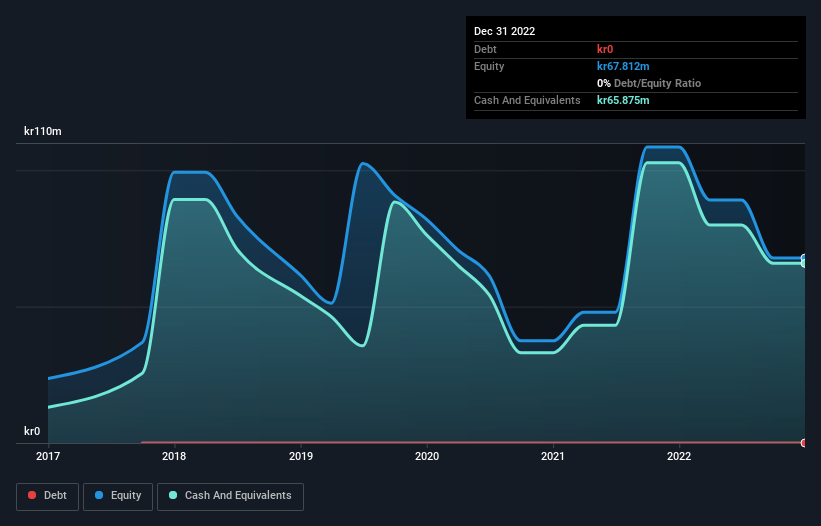Click the red kr0 debt value
The image size is (821, 526).
coord(605,49)
